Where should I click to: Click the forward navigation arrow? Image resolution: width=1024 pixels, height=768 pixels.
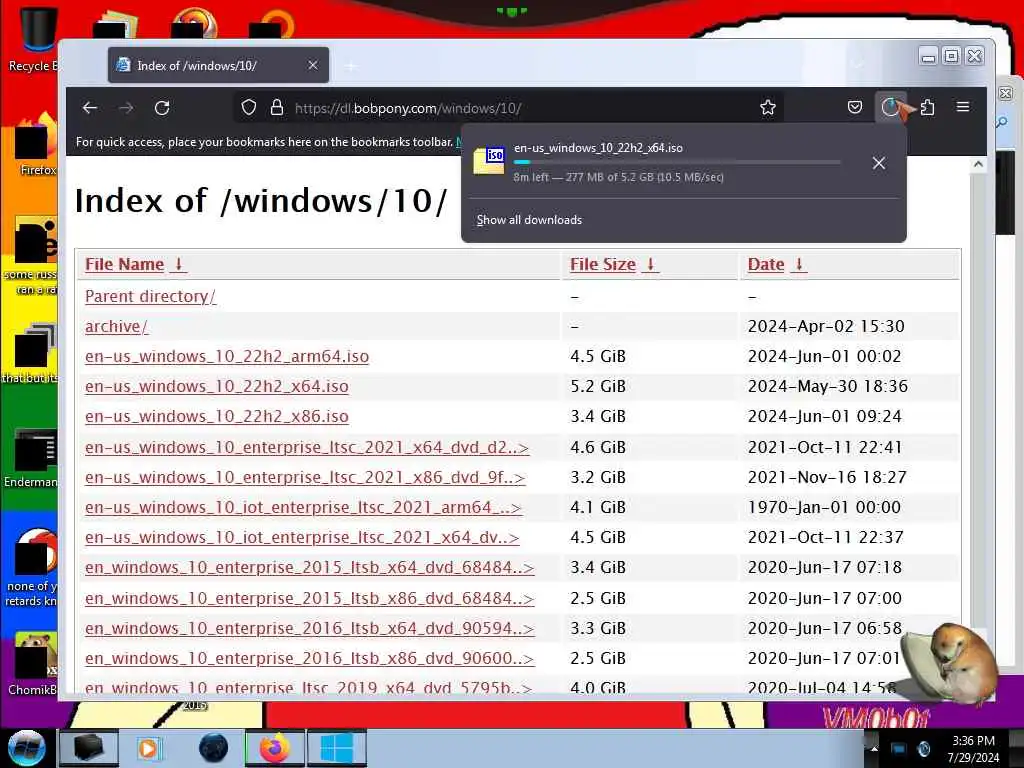(126, 108)
